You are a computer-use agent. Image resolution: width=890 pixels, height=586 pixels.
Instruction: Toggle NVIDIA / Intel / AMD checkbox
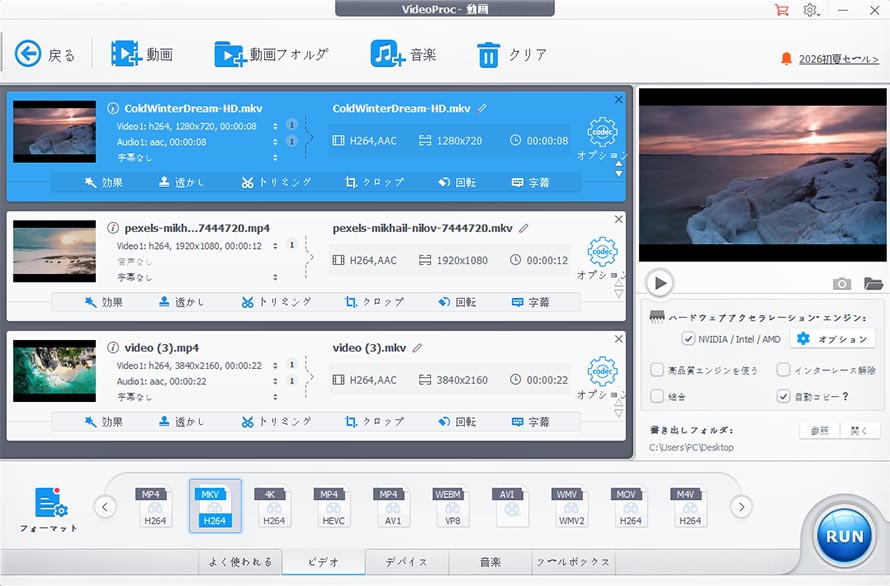[x=688, y=339]
